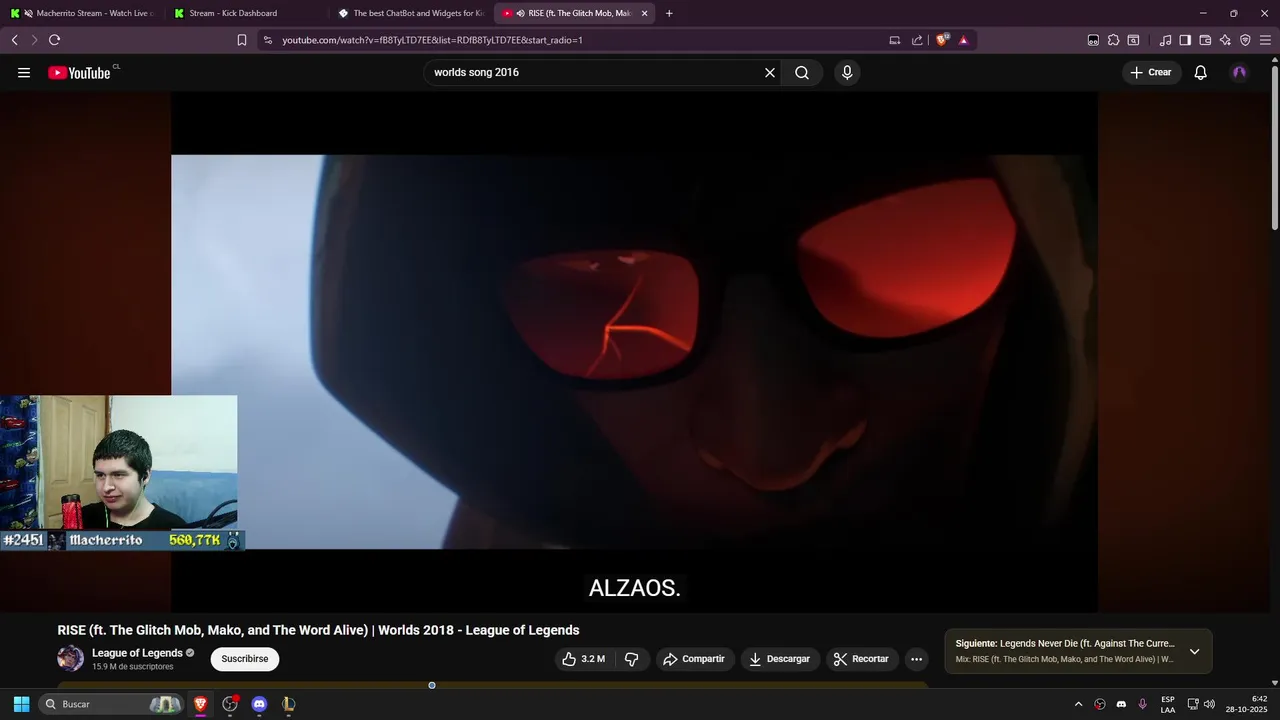Start voice search with microphone

click(x=847, y=72)
